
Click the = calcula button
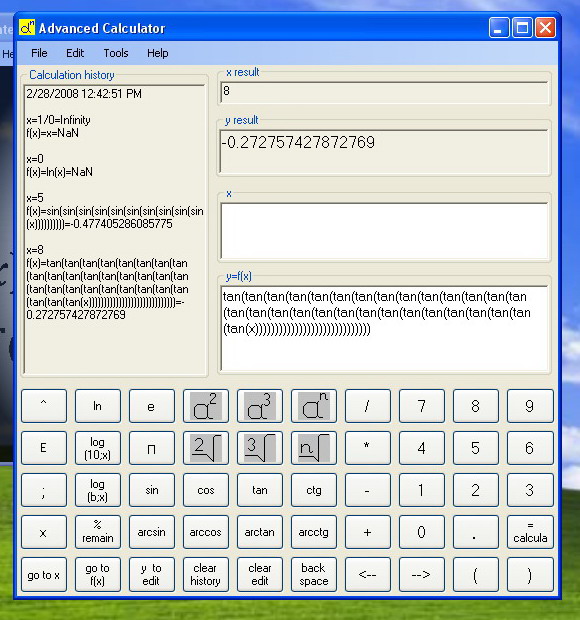point(530,532)
